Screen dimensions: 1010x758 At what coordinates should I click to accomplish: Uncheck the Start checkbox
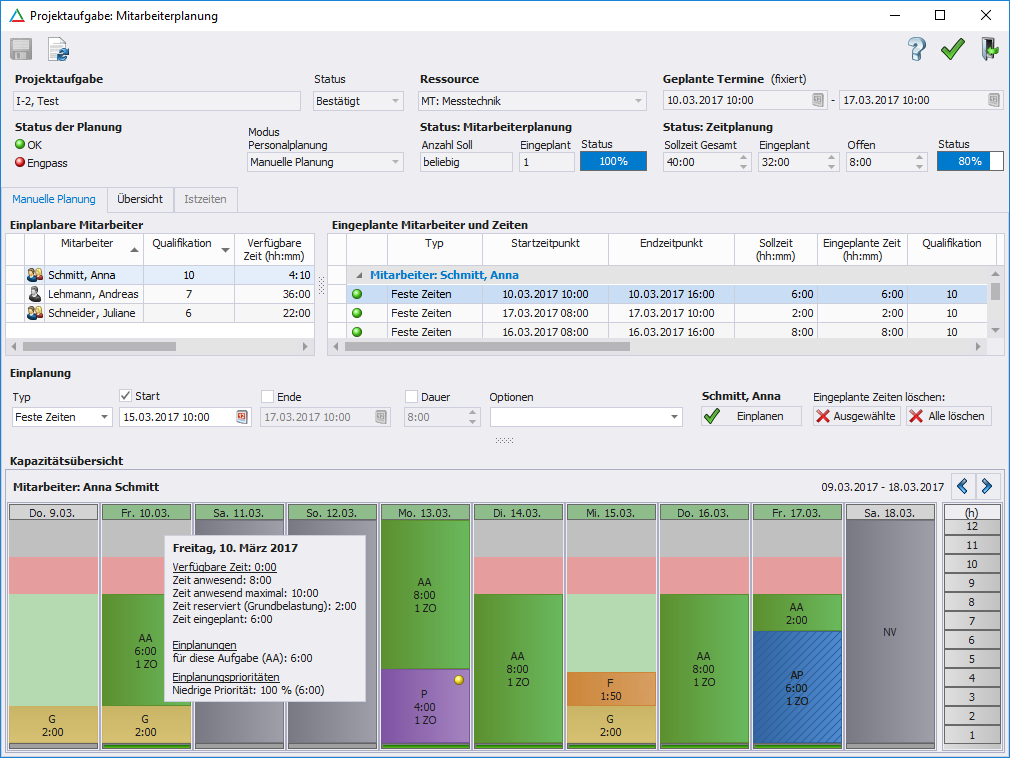pyautogui.click(x=126, y=396)
